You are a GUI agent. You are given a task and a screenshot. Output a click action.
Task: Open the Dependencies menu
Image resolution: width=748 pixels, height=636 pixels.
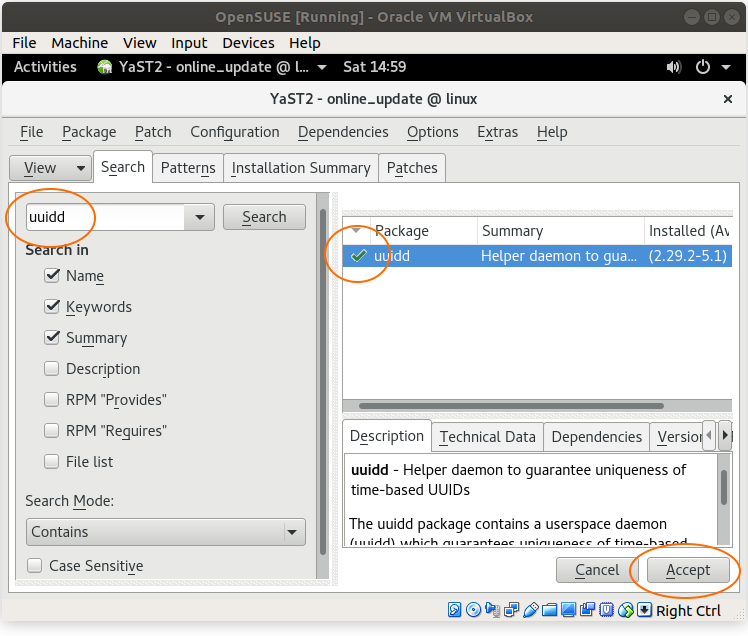point(343,132)
